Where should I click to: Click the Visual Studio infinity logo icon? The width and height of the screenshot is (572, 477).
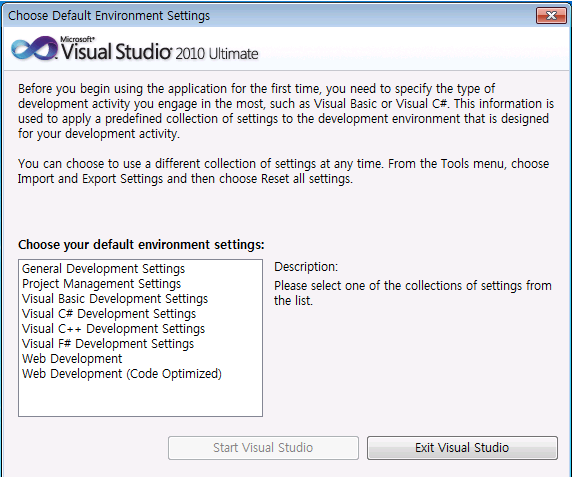(34, 48)
